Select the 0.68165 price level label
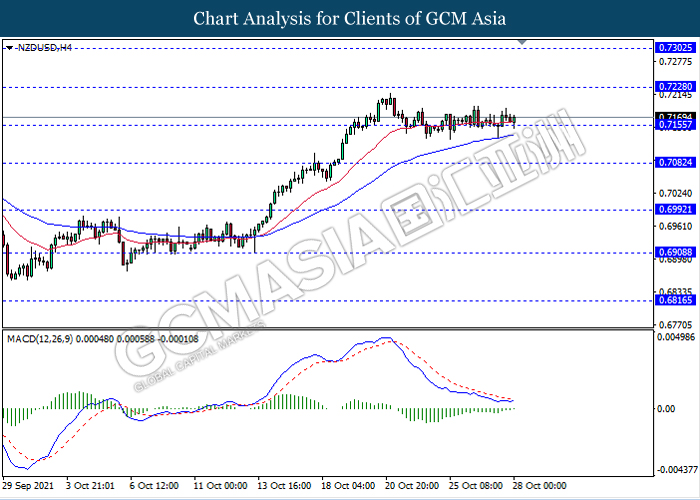This screenshot has width=700, height=500. pyautogui.click(x=675, y=300)
